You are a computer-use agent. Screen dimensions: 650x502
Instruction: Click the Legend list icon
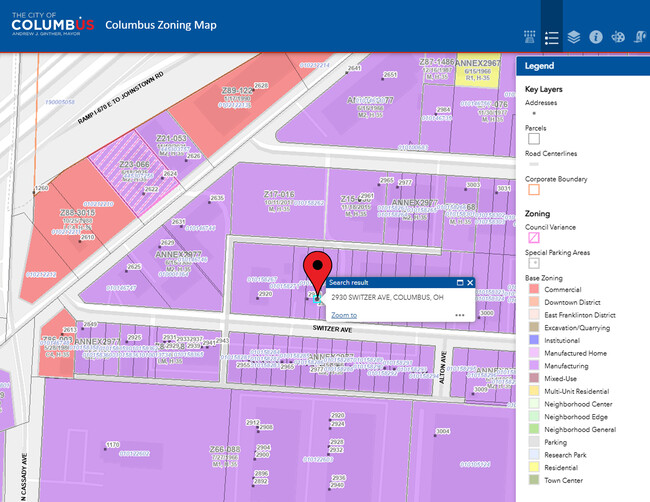pyautogui.click(x=552, y=37)
